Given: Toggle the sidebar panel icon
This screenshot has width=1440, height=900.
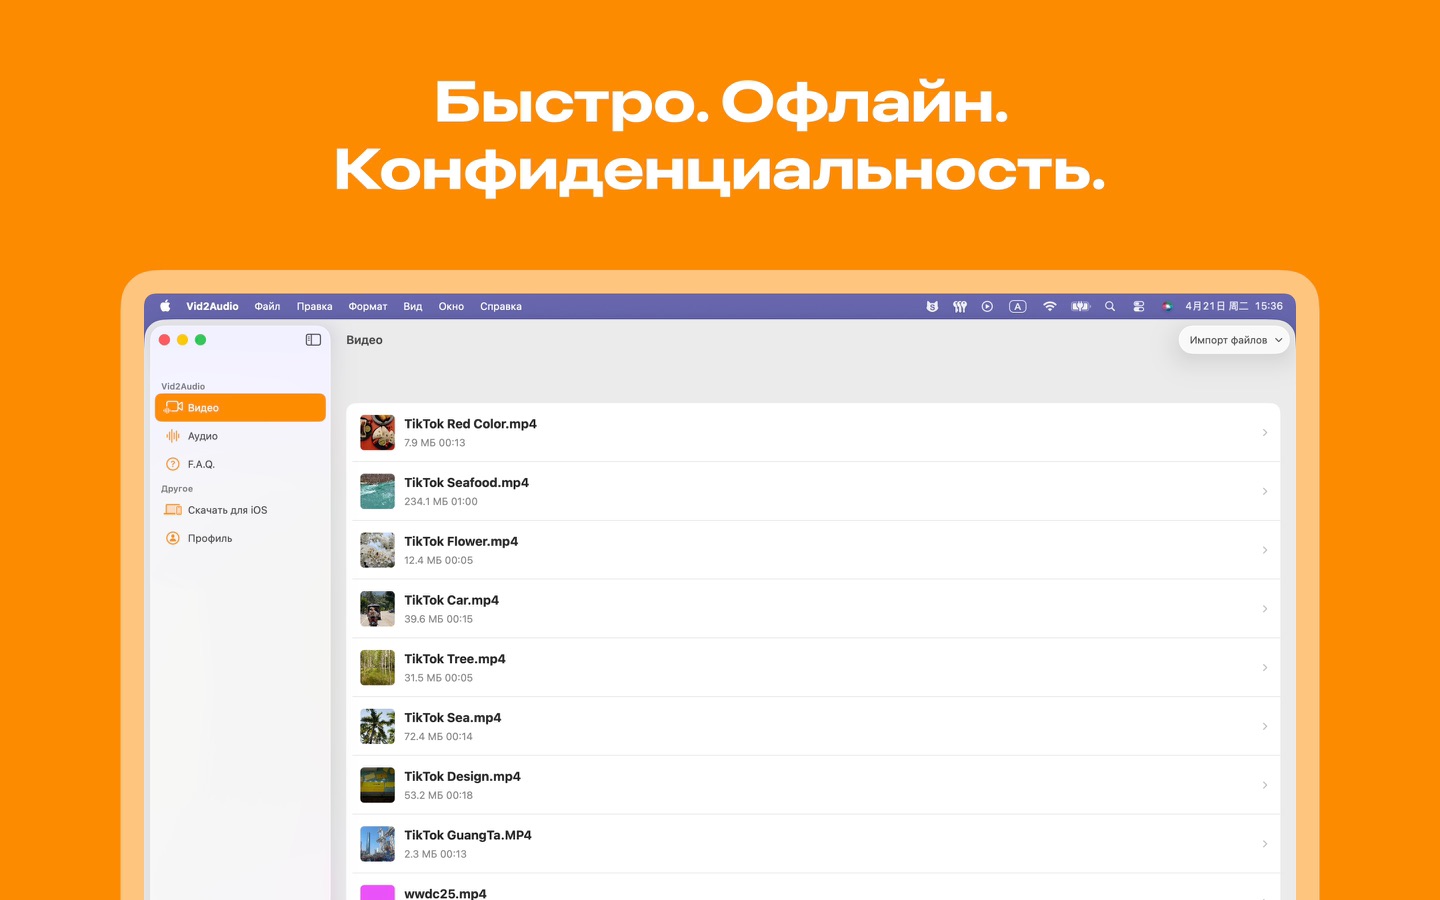Looking at the screenshot, I should pos(313,340).
